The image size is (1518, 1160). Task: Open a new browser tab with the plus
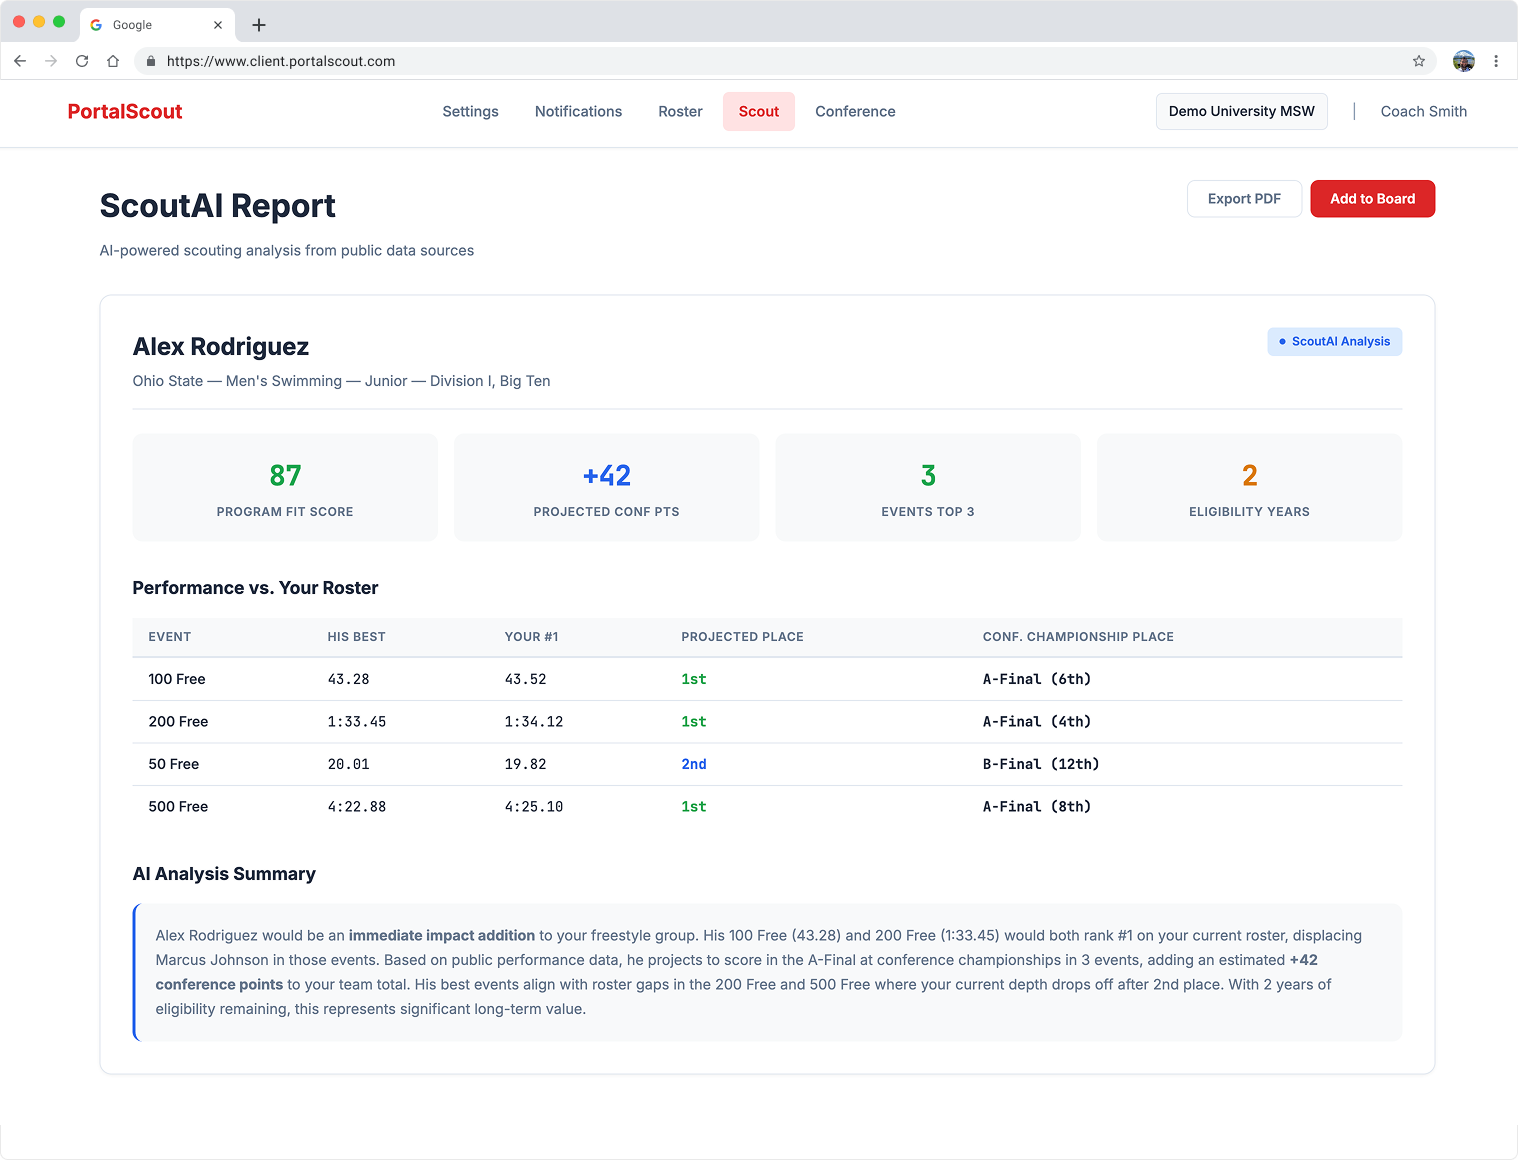(x=259, y=25)
